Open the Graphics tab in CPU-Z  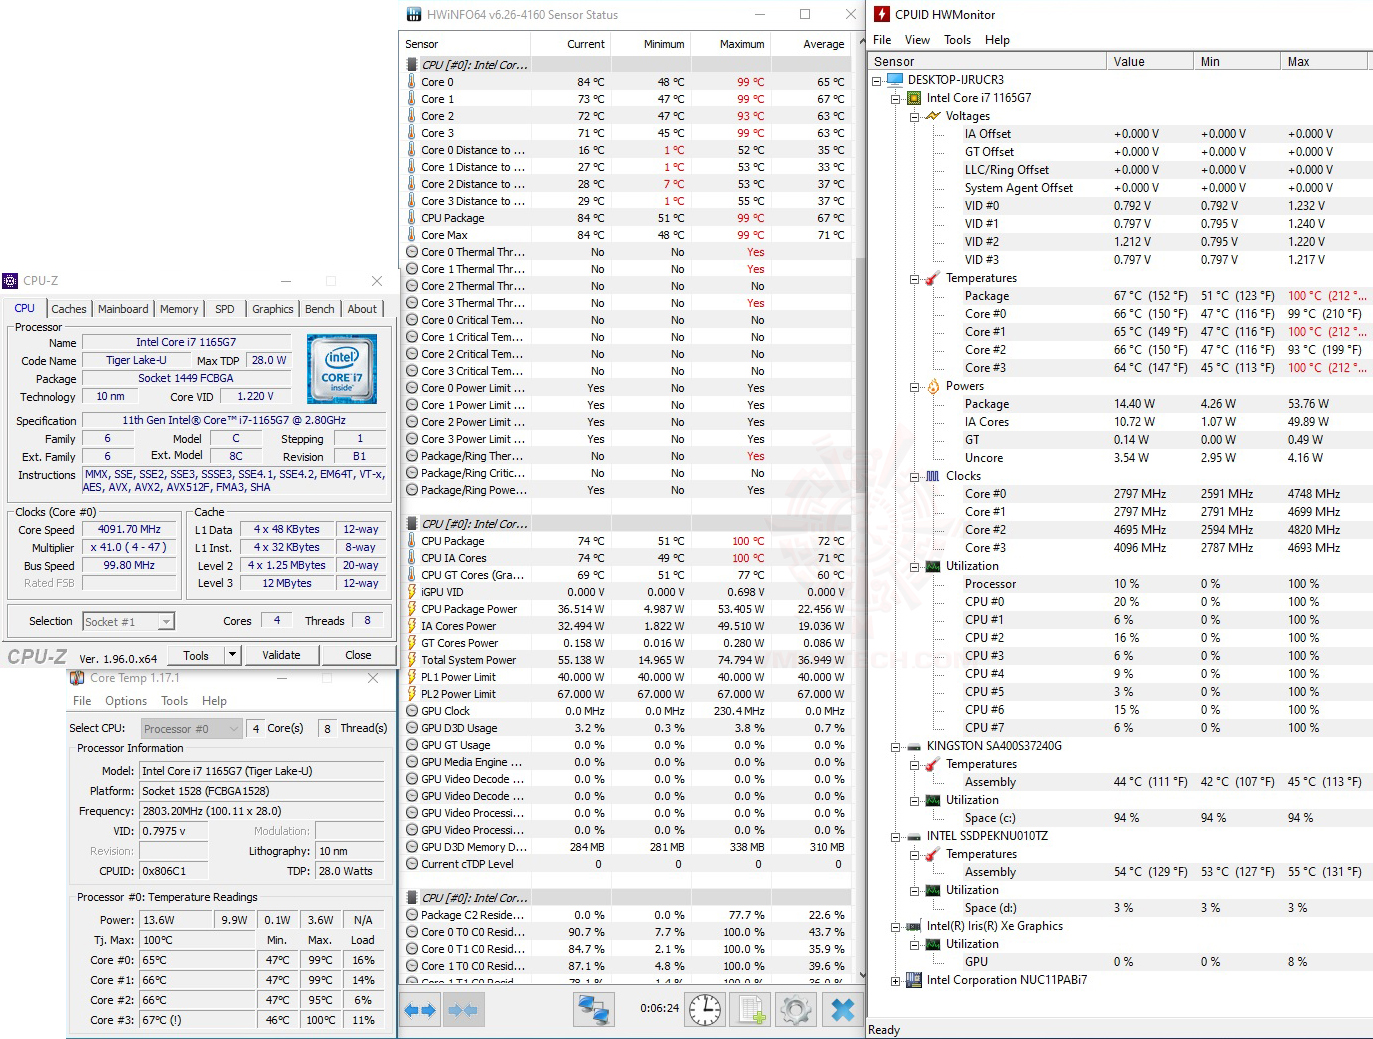point(273,309)
